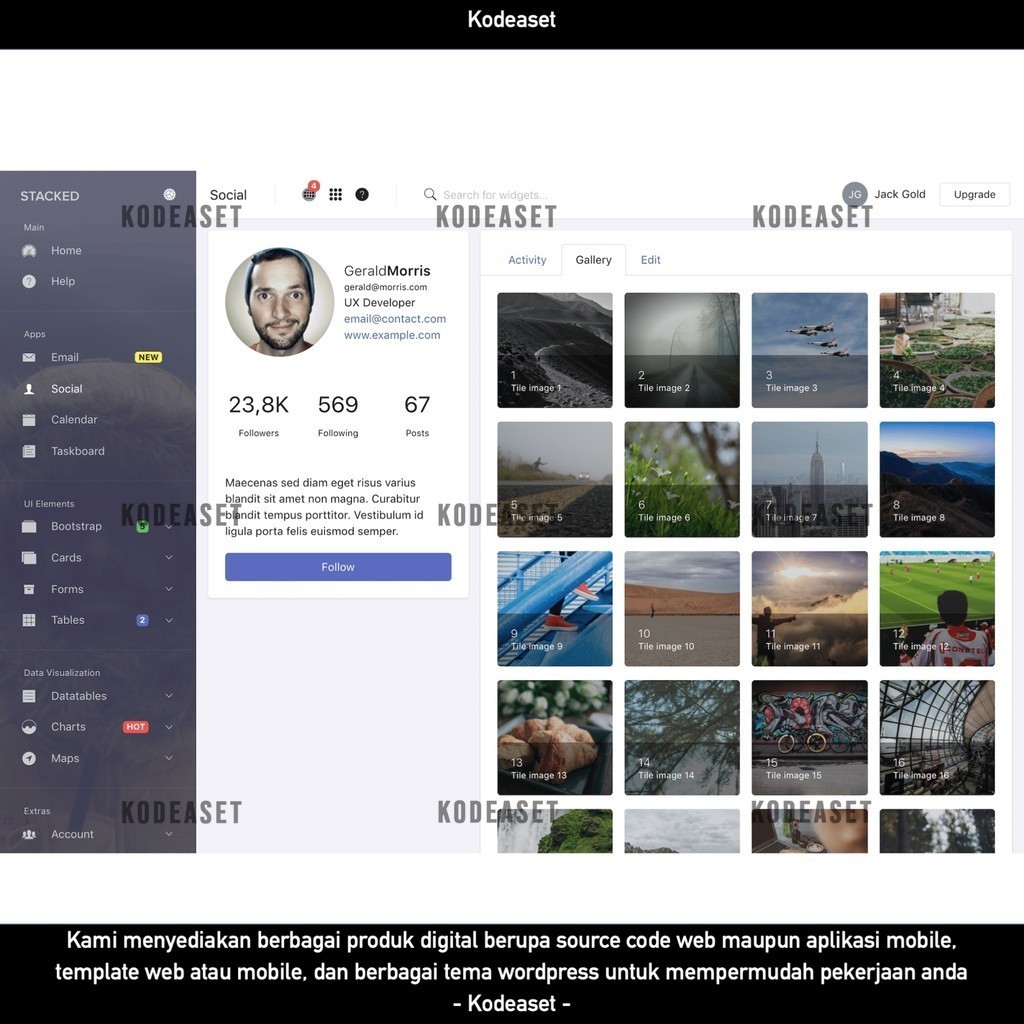Expand the Tables menu chevron

(168, 620)
